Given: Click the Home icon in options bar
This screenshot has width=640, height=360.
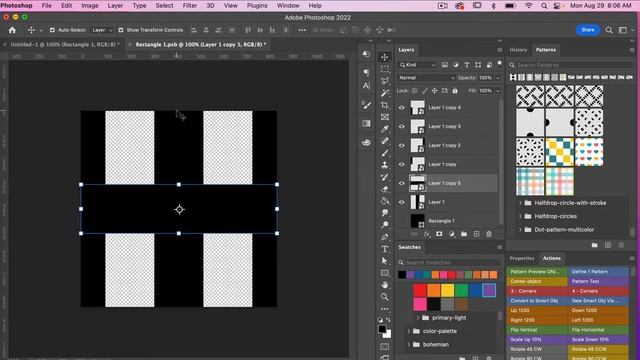Looking at the screenshot, I should (x=12, y=30).
